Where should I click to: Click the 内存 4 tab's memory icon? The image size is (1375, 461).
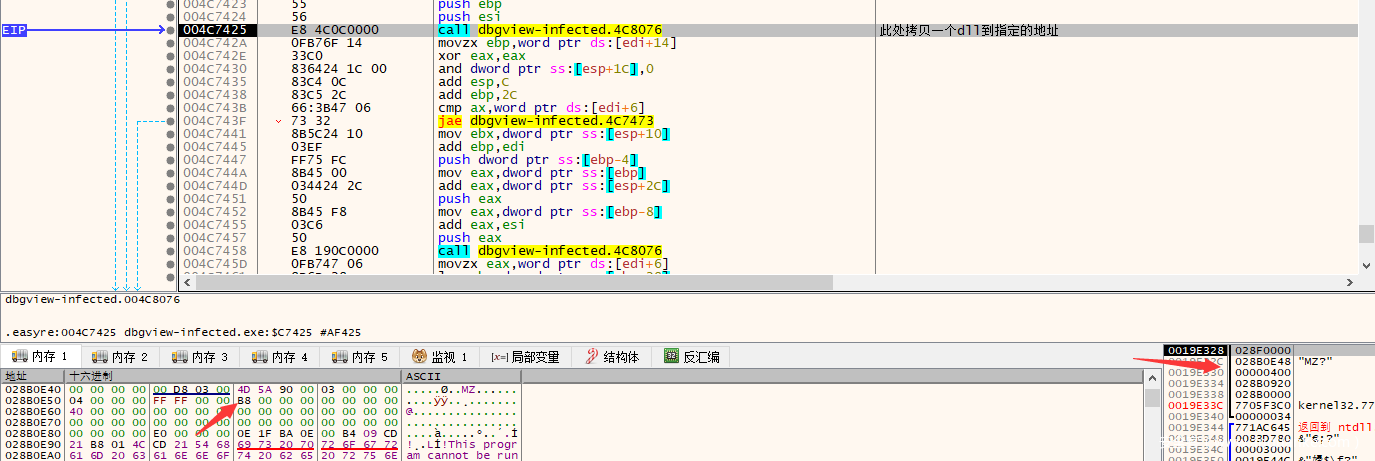point(258,357)
